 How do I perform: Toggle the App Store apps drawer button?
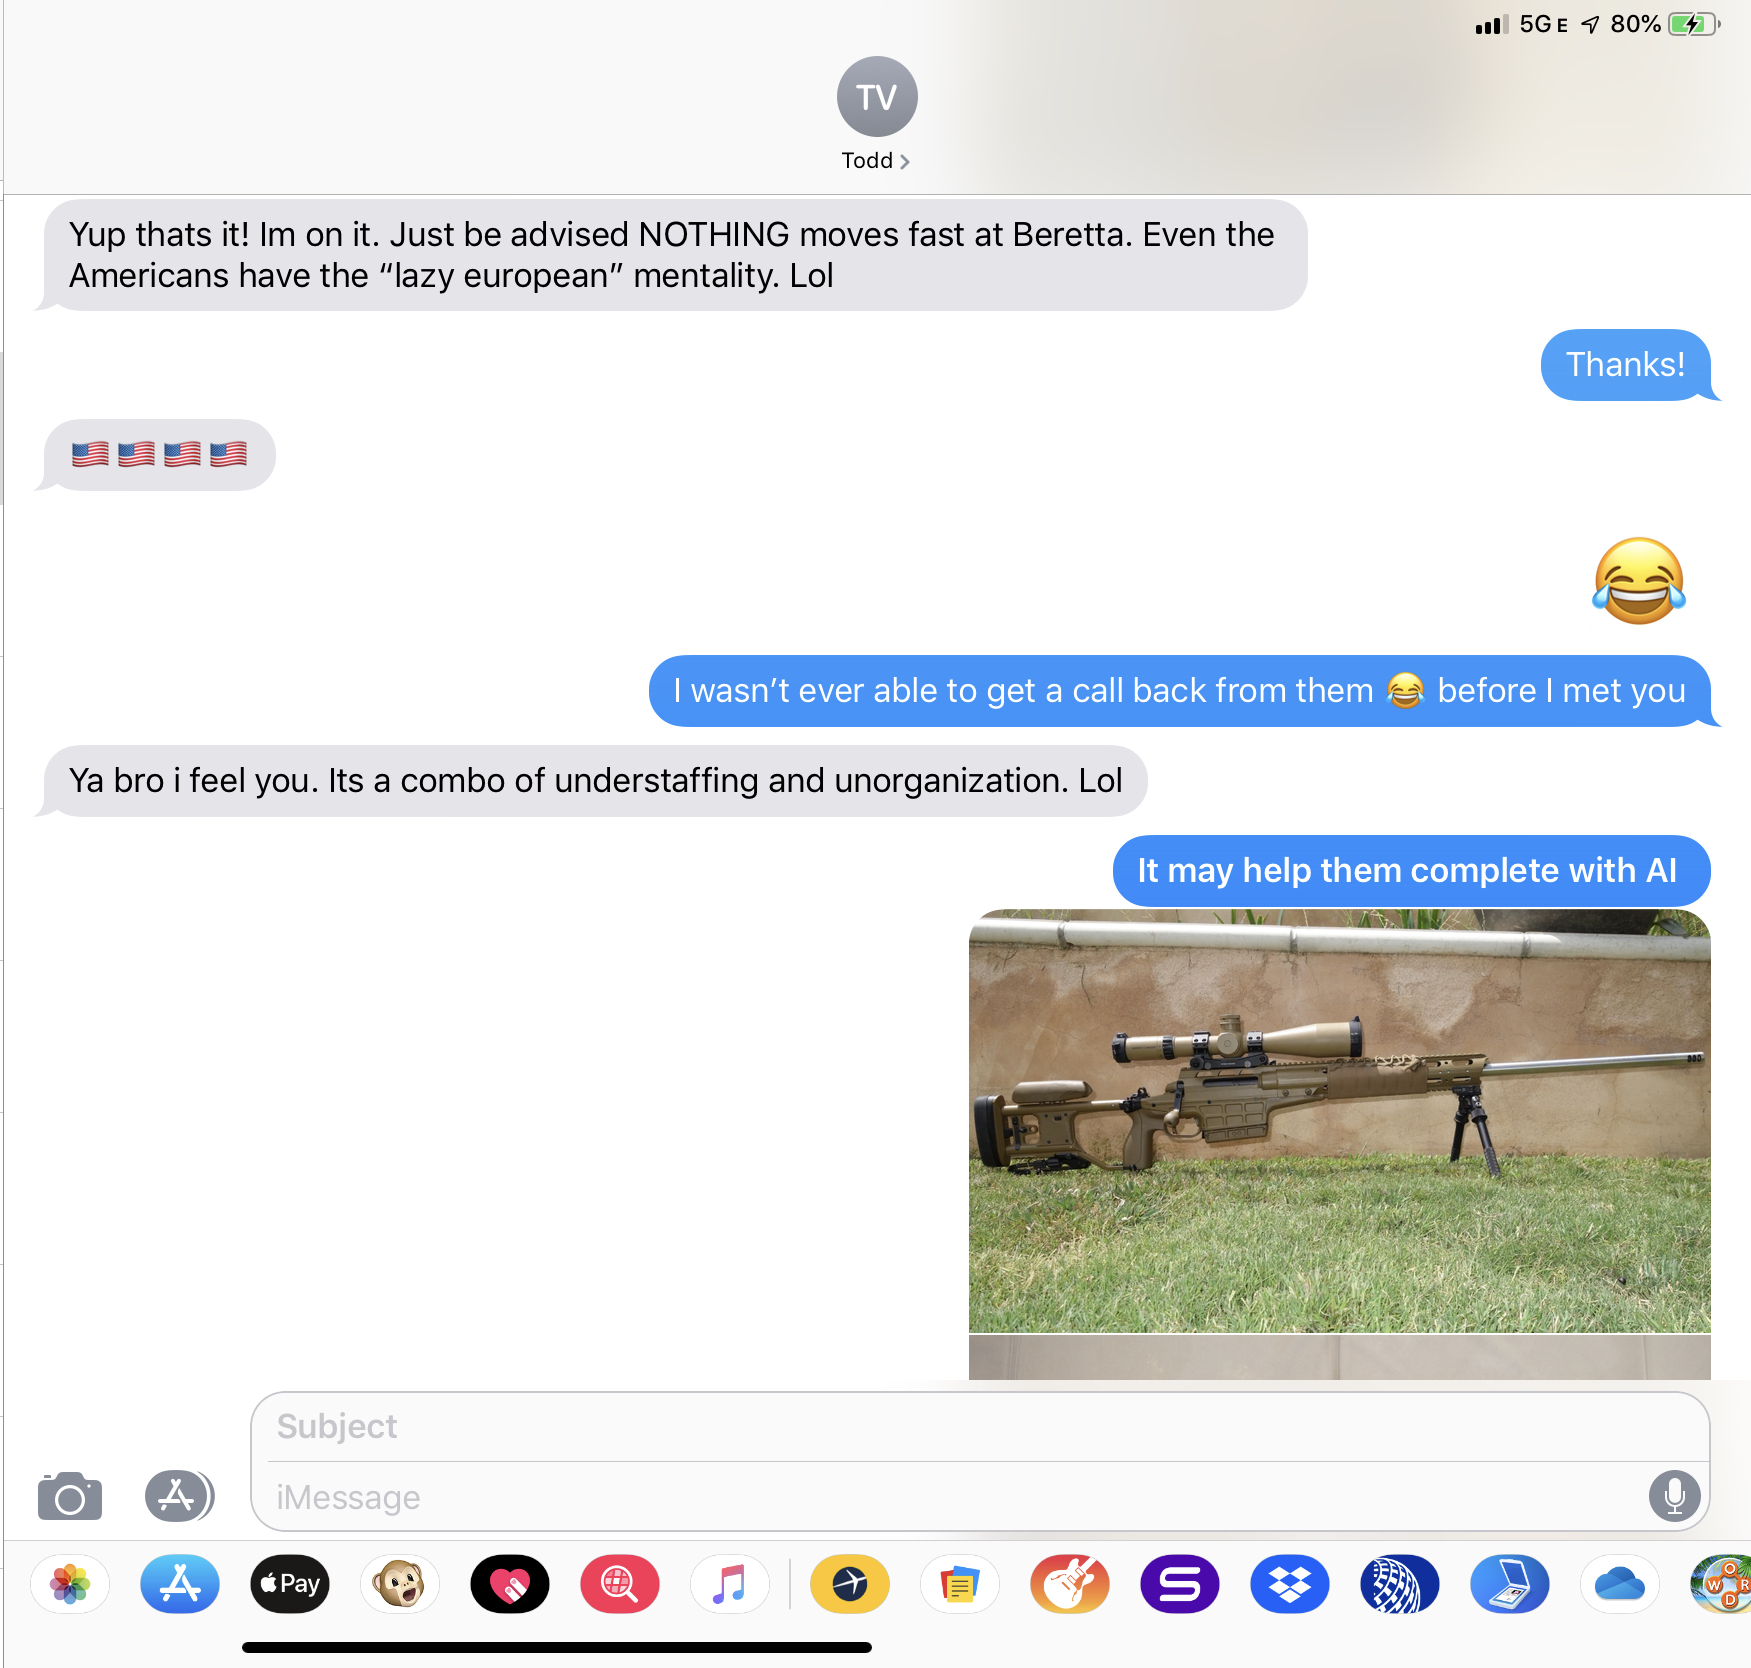coord(179,1496)
